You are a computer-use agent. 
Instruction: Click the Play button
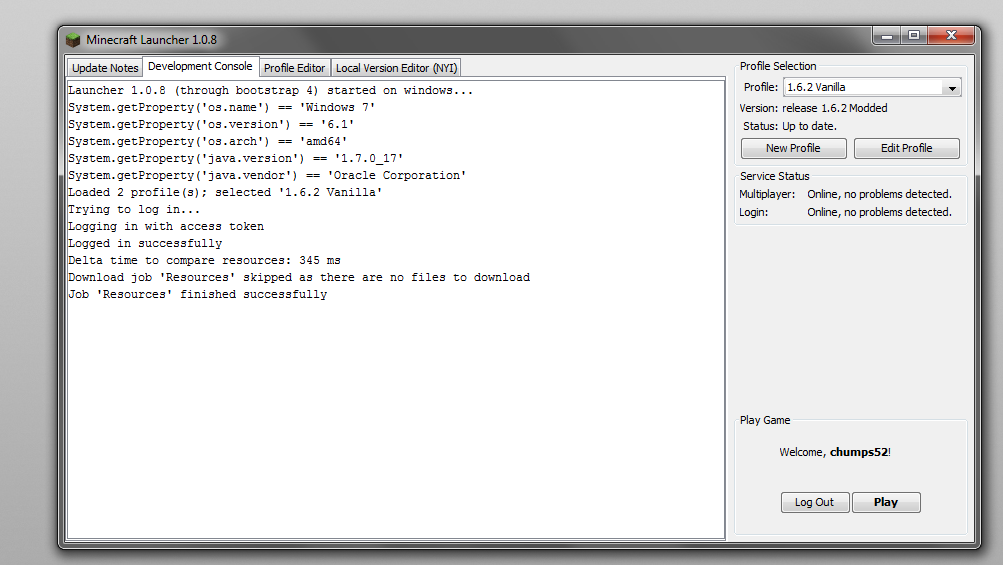point(886,502)
